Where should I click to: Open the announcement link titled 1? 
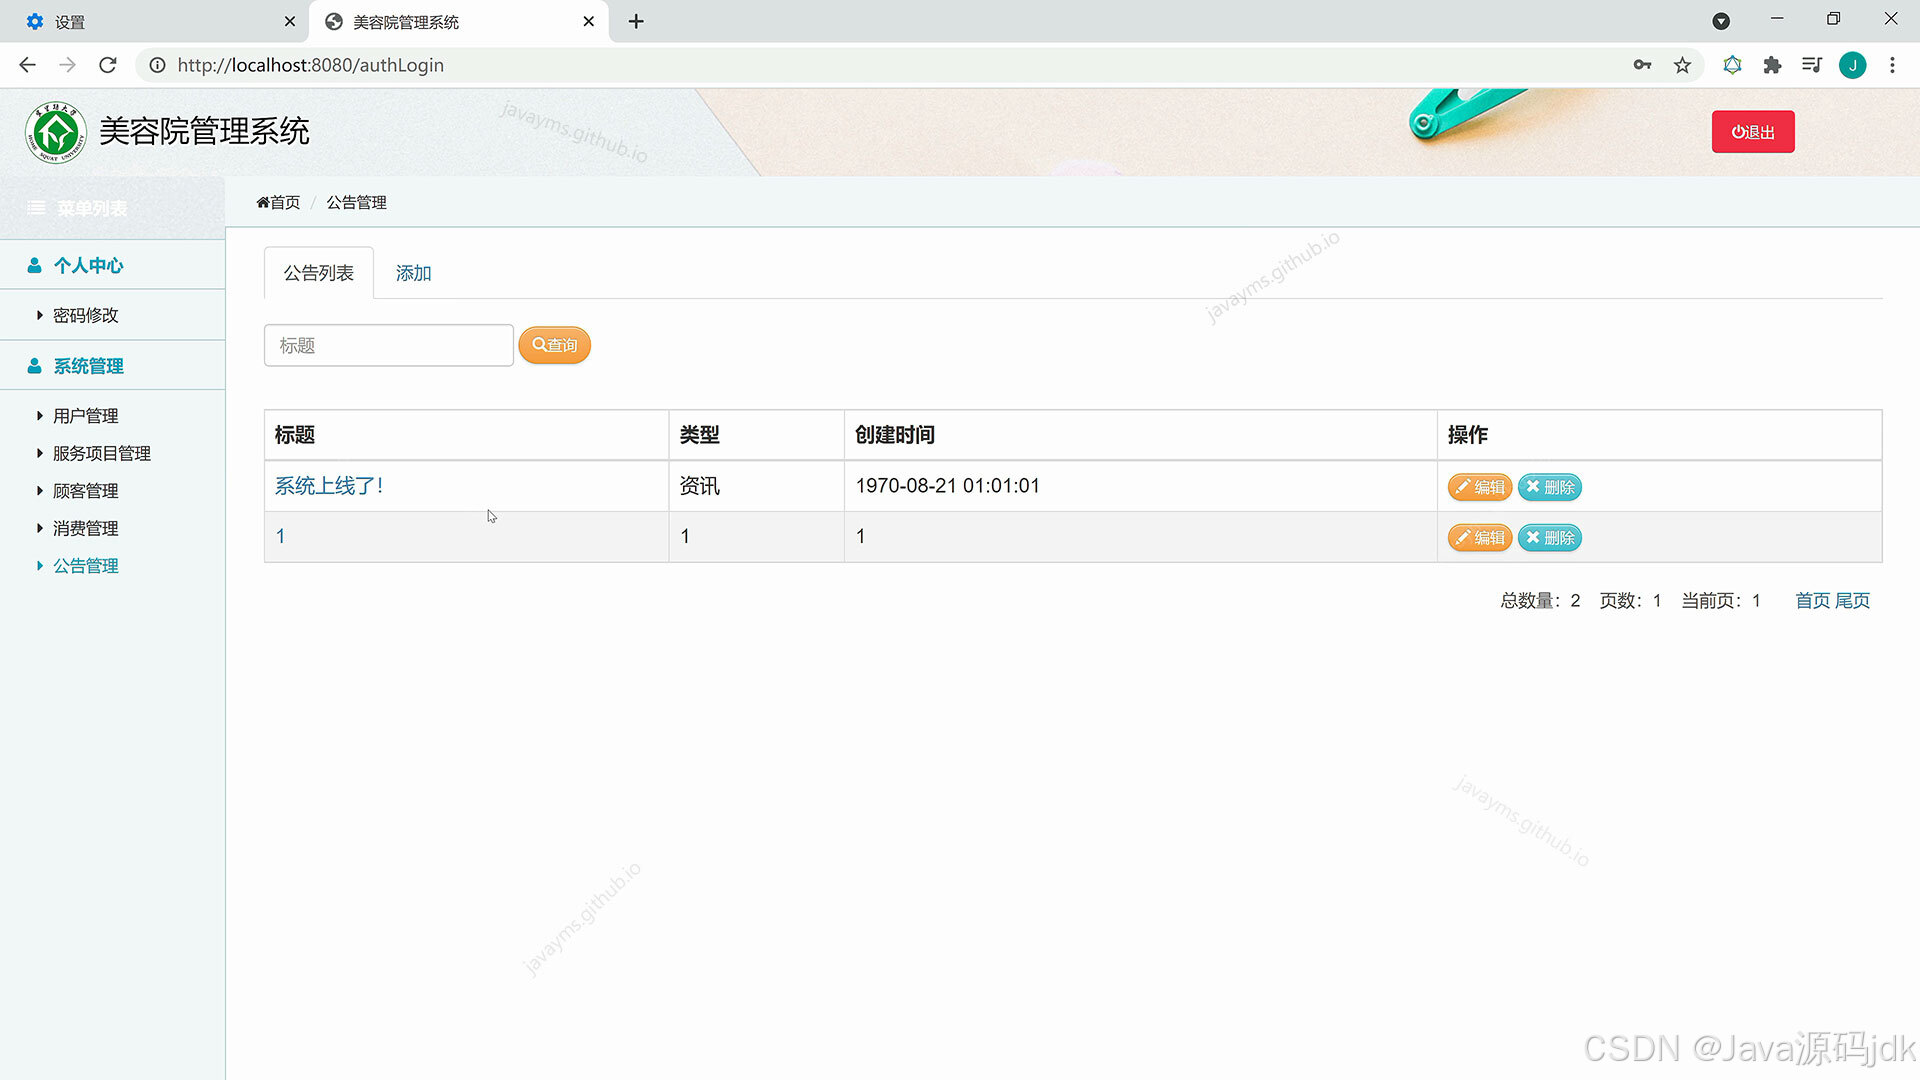pos(281,537)
